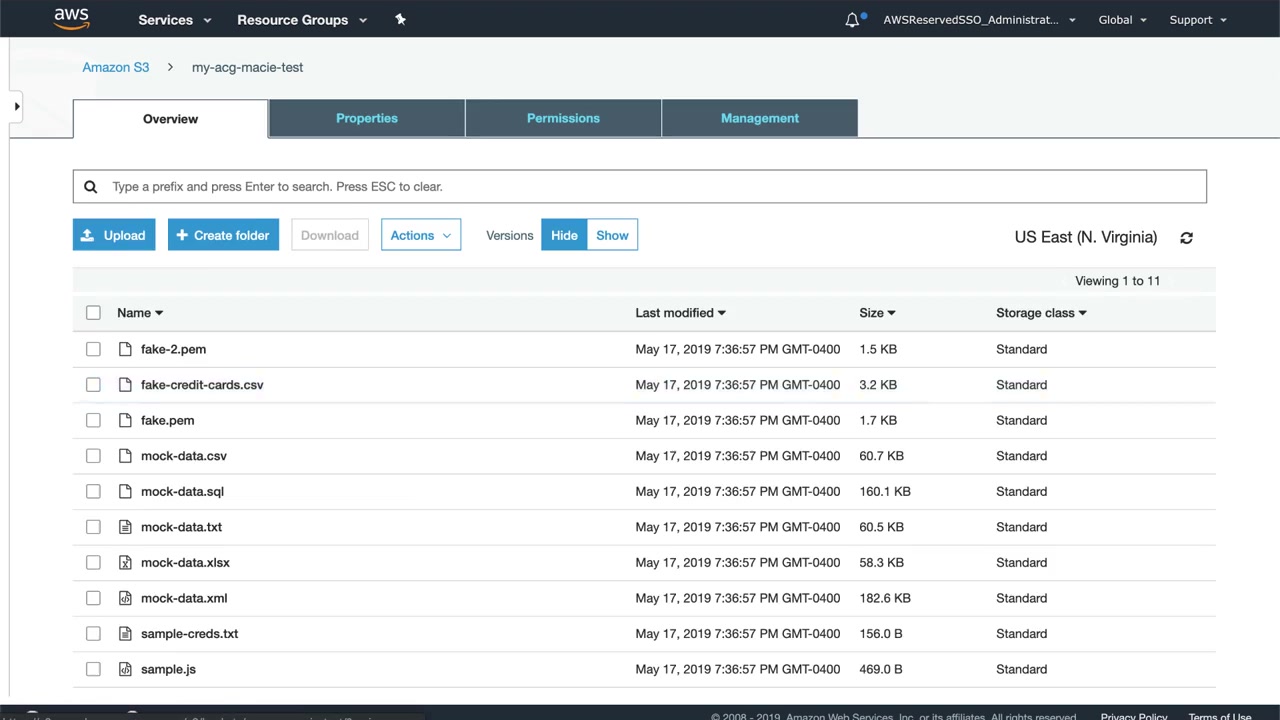Select the fake.pem checkbox
Image resolution: width=1280 pixels, height=720 pixels.
(x=93, y=420)
